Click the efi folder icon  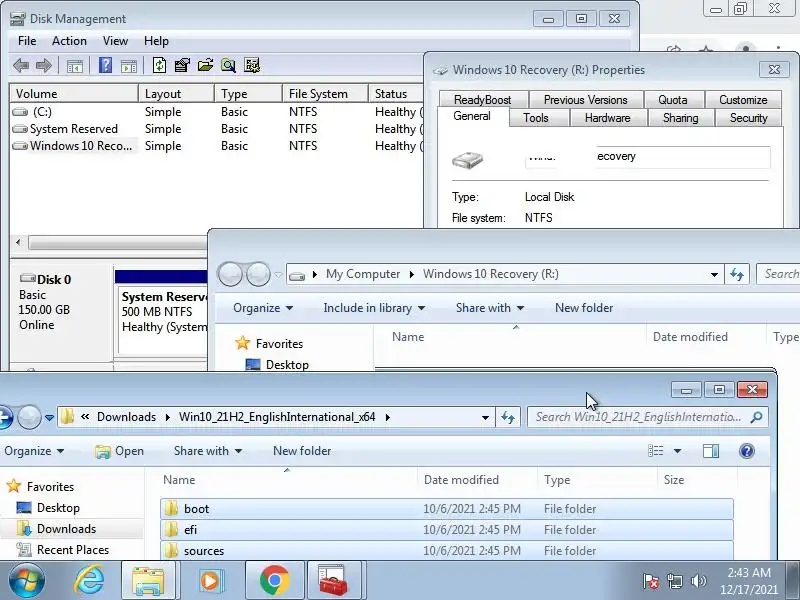[x=171, y=529]
